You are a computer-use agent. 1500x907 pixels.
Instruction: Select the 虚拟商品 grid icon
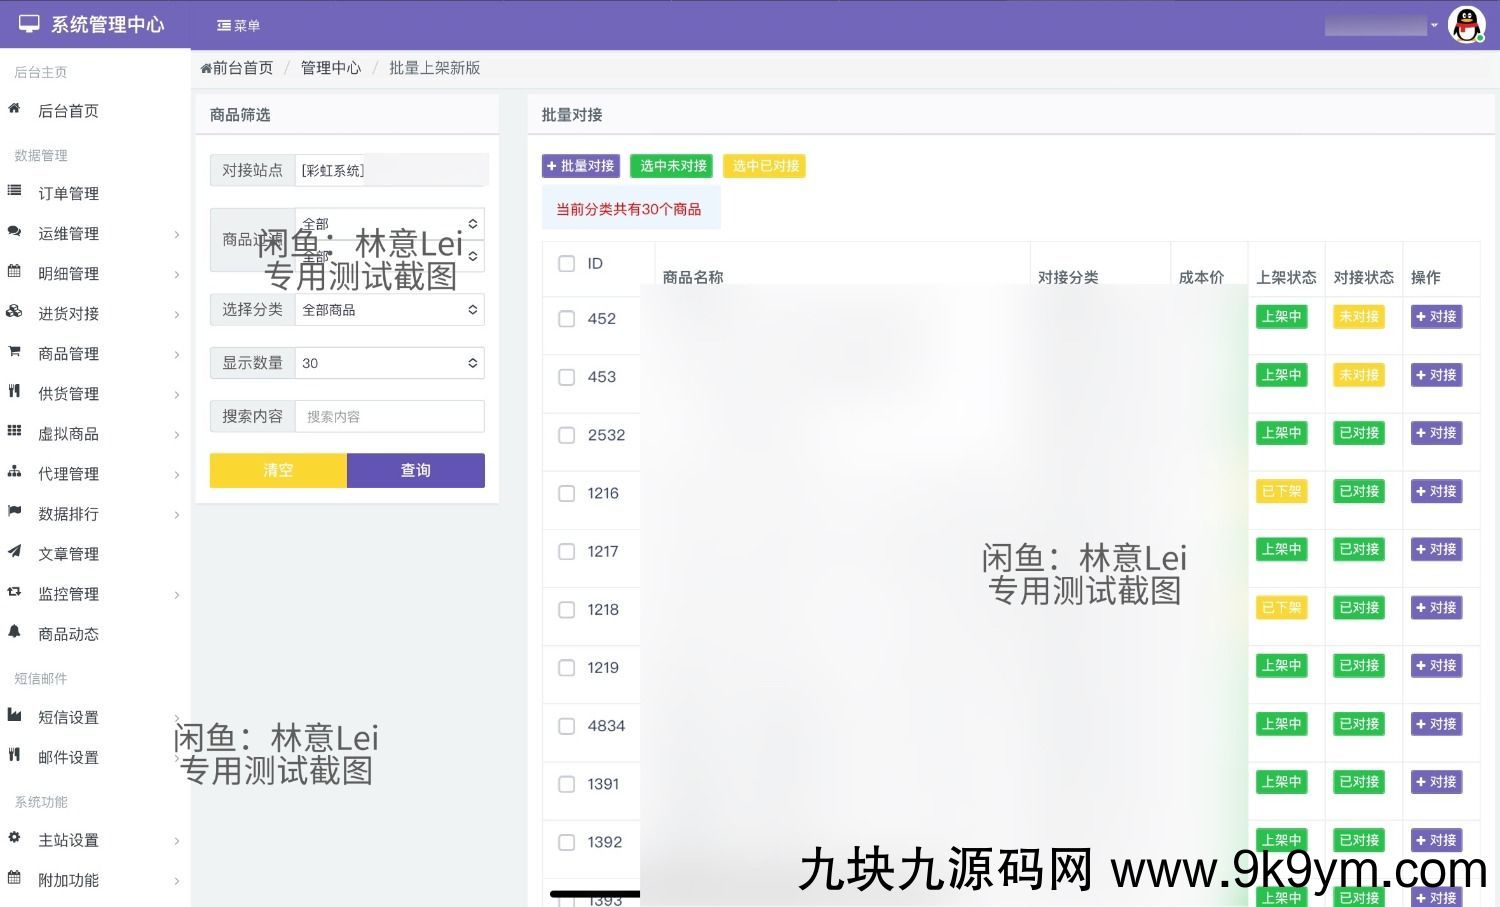[15, 433]
